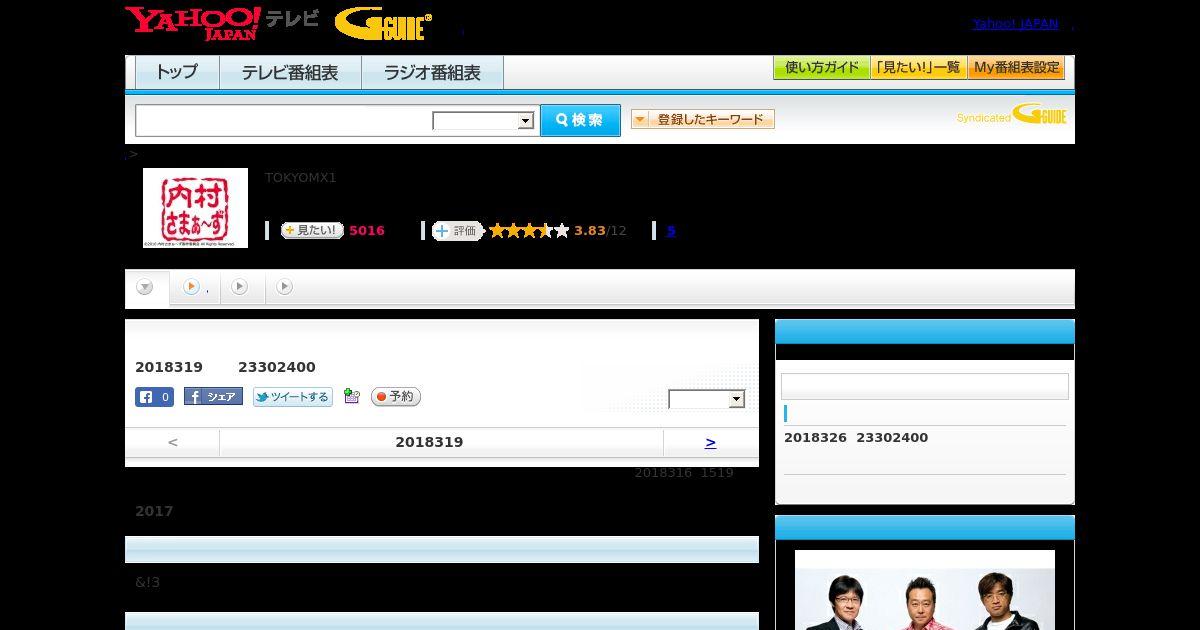
Task: Click the G-GUIDE logo in the header
Action: [383, 23]
